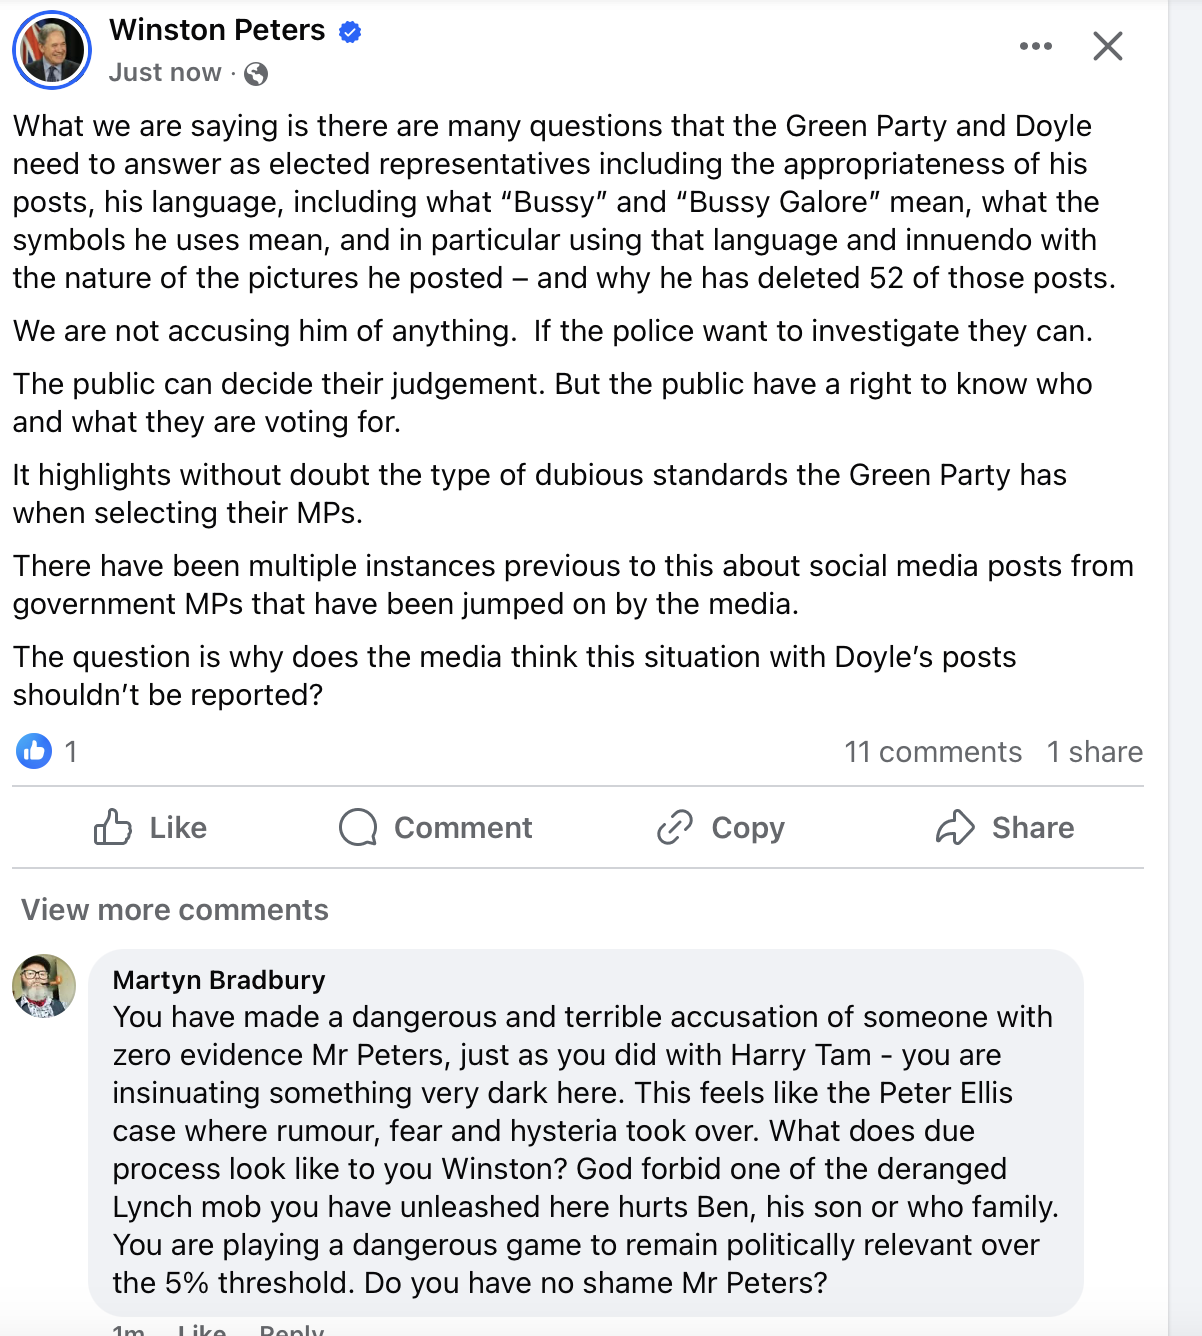Open the Comment speech bubble icon
The width and height of the screenshot is (1202, 1336).
coord(358,827)
